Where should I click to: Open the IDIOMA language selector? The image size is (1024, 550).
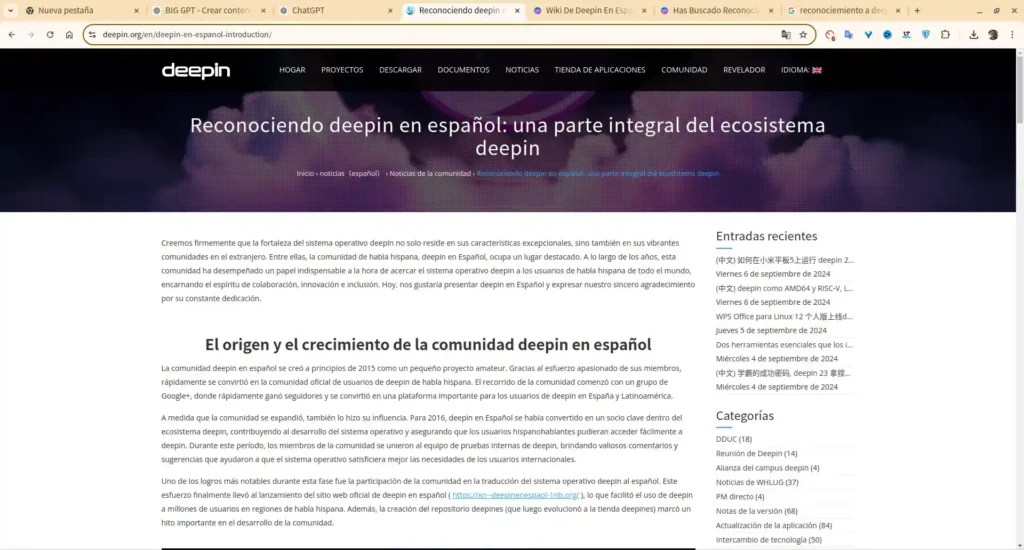[801, 70]
